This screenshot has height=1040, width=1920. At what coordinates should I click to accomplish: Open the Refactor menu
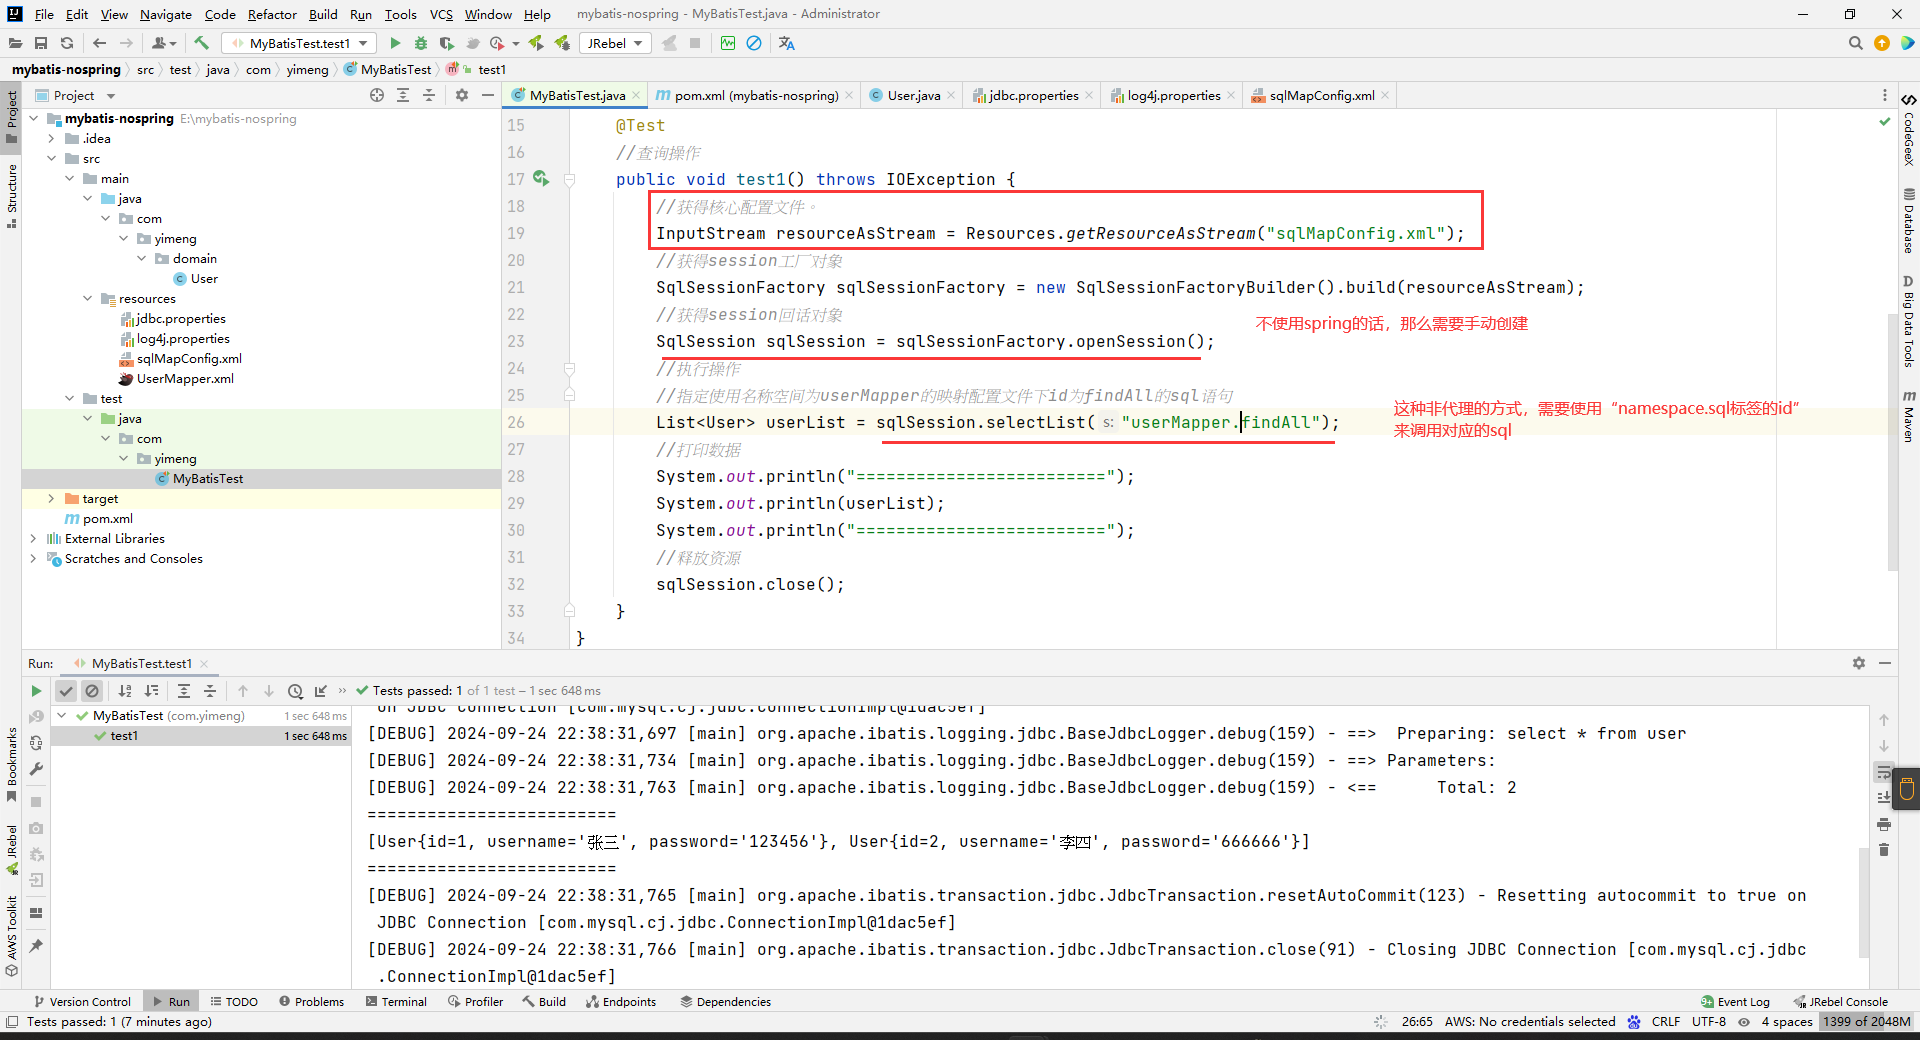coord(272,14)
